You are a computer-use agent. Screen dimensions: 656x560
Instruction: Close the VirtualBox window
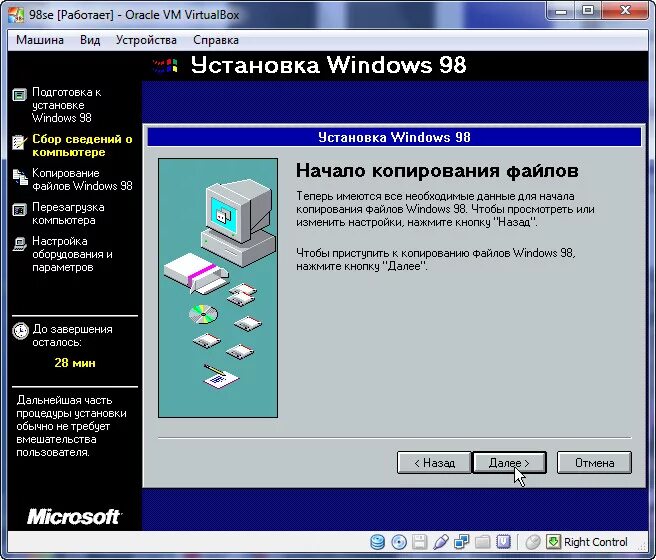[625, 11]
